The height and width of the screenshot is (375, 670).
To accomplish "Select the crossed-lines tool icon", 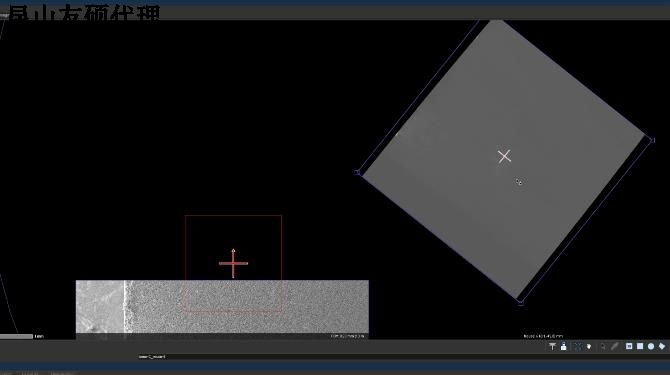I will [578, 346].
